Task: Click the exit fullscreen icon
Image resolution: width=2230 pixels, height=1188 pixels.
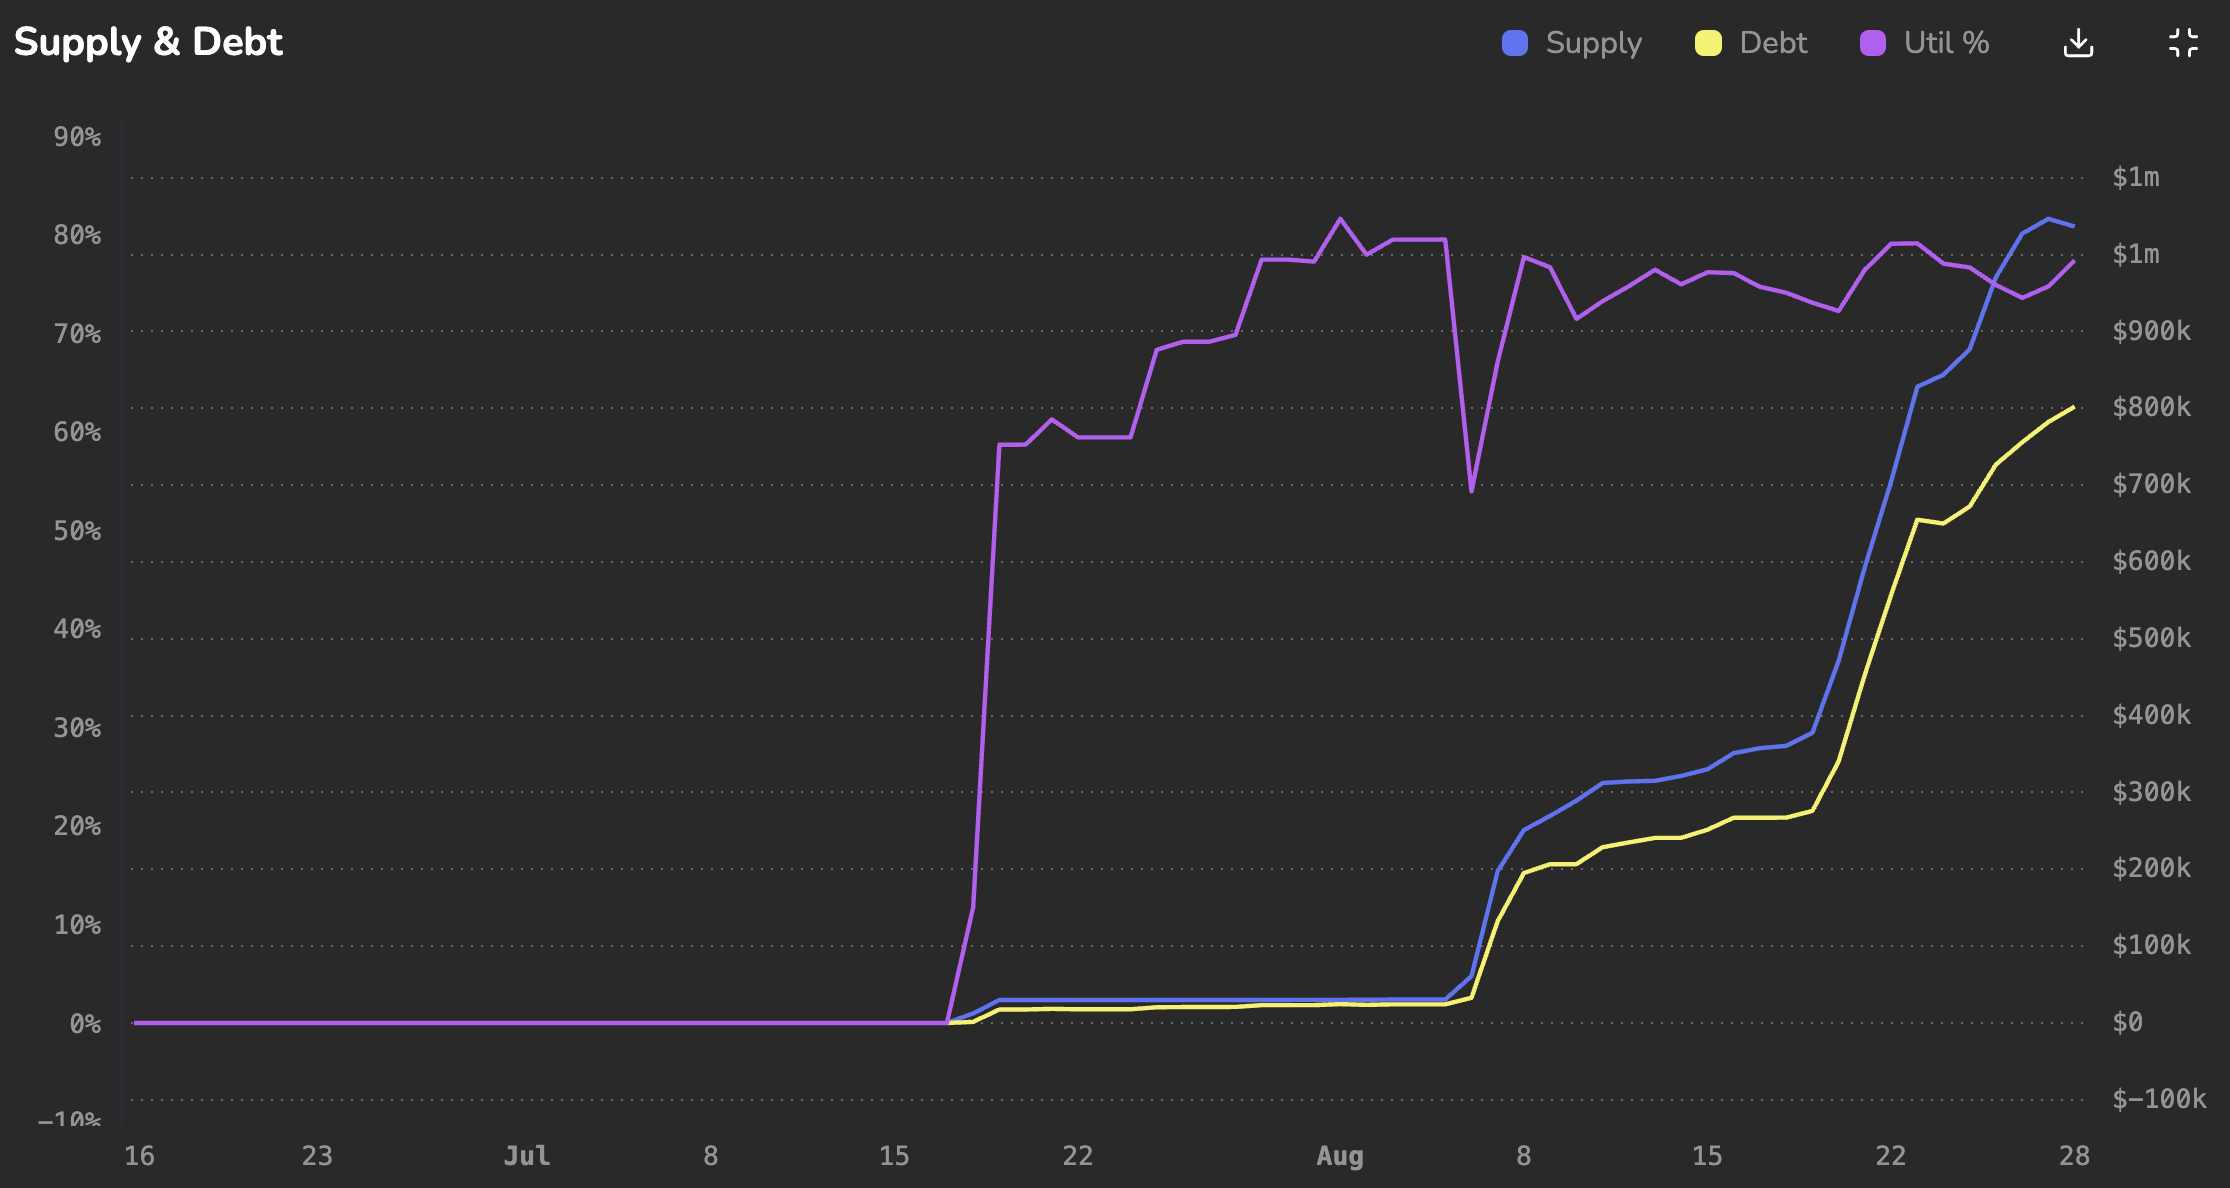Action: (2183, 43)
